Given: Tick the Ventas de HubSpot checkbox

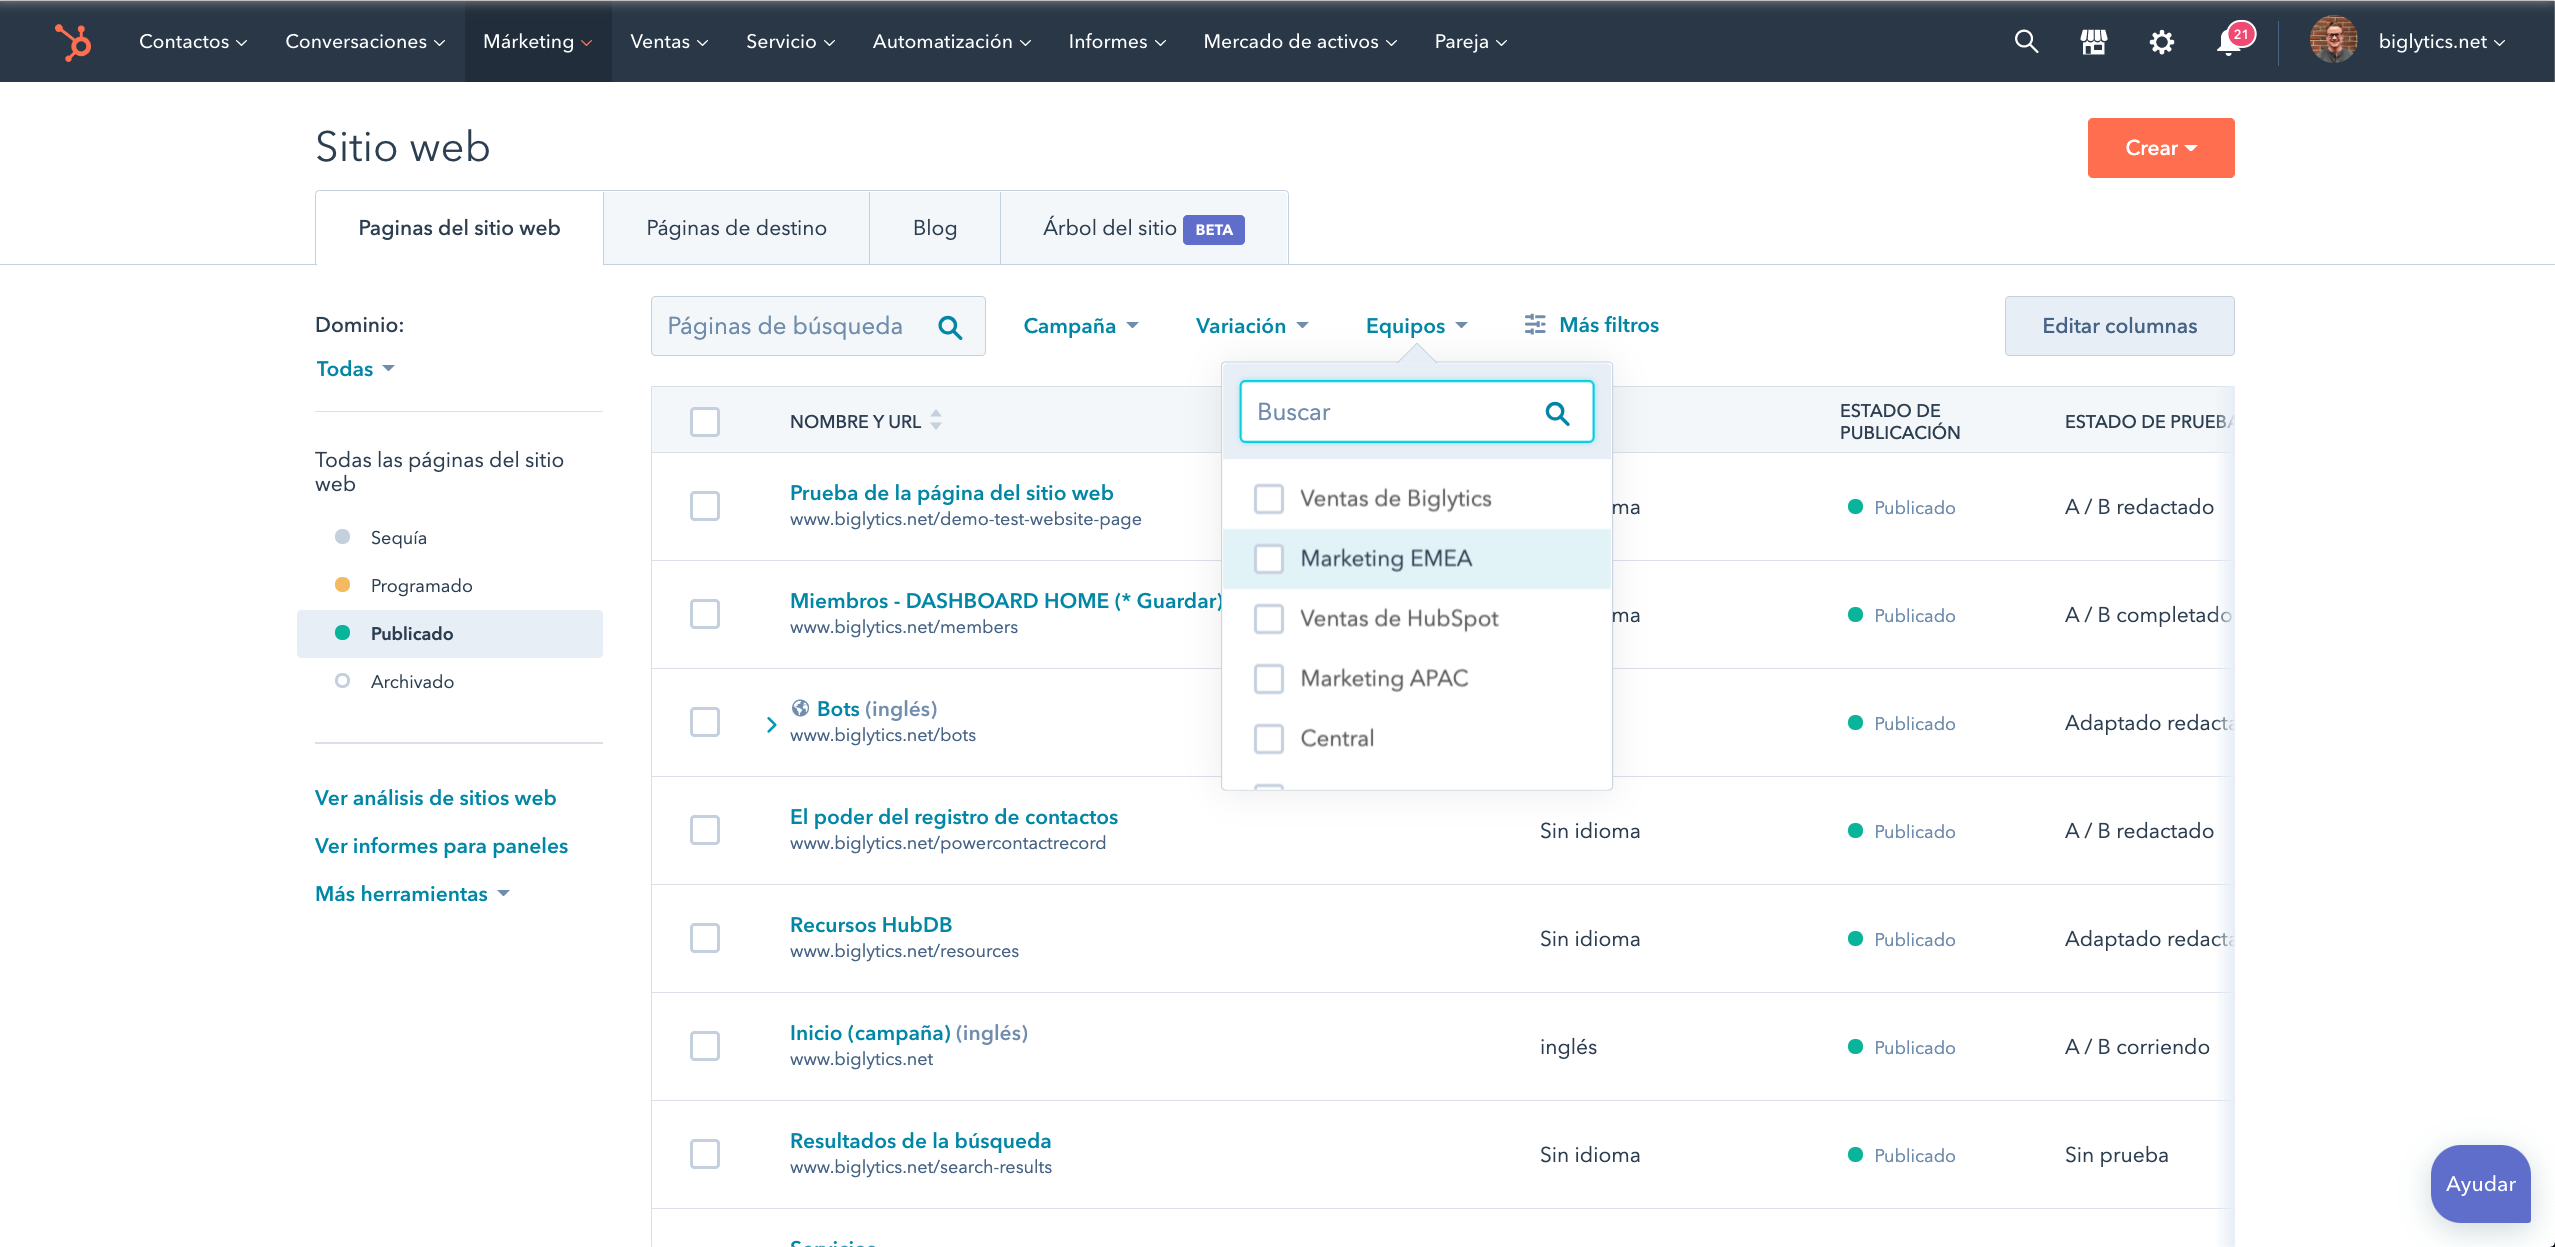Looking at the screenshot, I should coord(1269,619).
